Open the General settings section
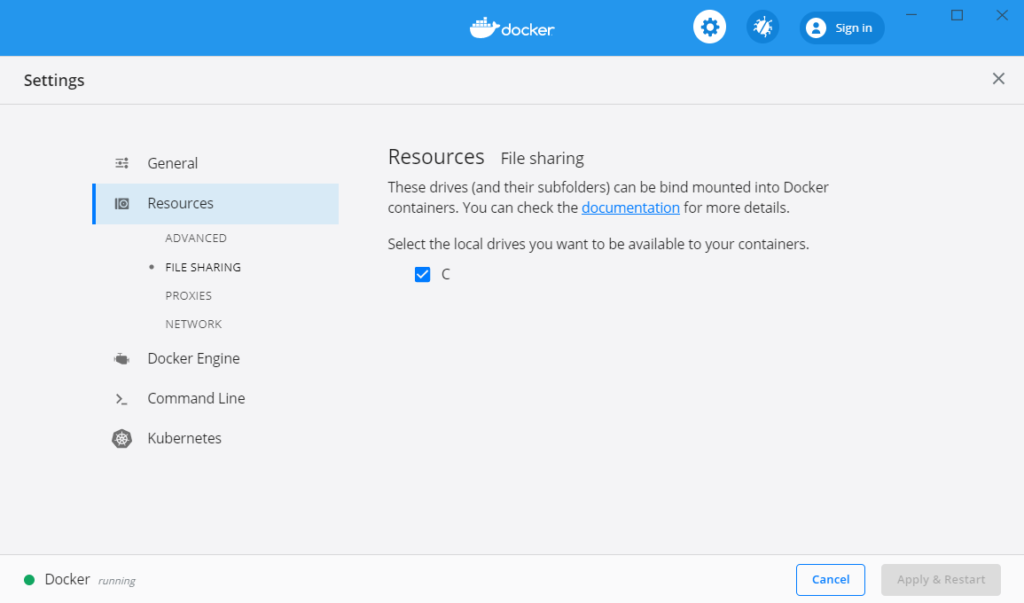 pos(172,163)
